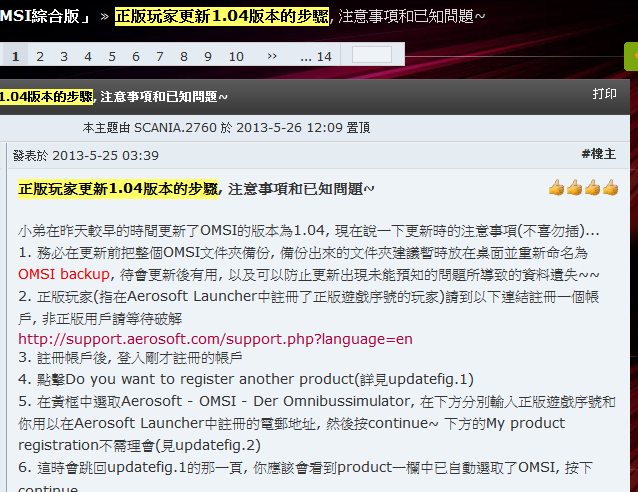Click the page number input box
This screenshot has height=492, width=638.
click(x=372, y=55)
